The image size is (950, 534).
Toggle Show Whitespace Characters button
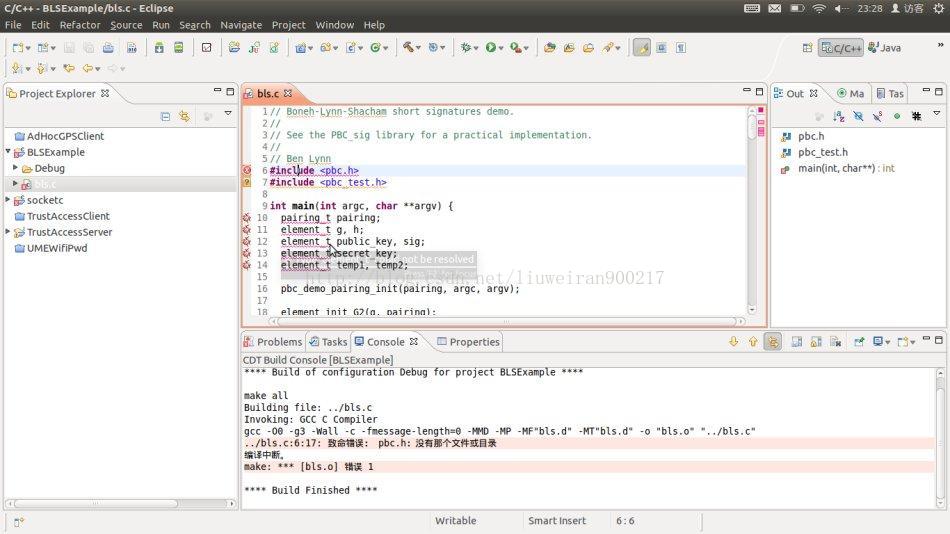coord(681,48)
